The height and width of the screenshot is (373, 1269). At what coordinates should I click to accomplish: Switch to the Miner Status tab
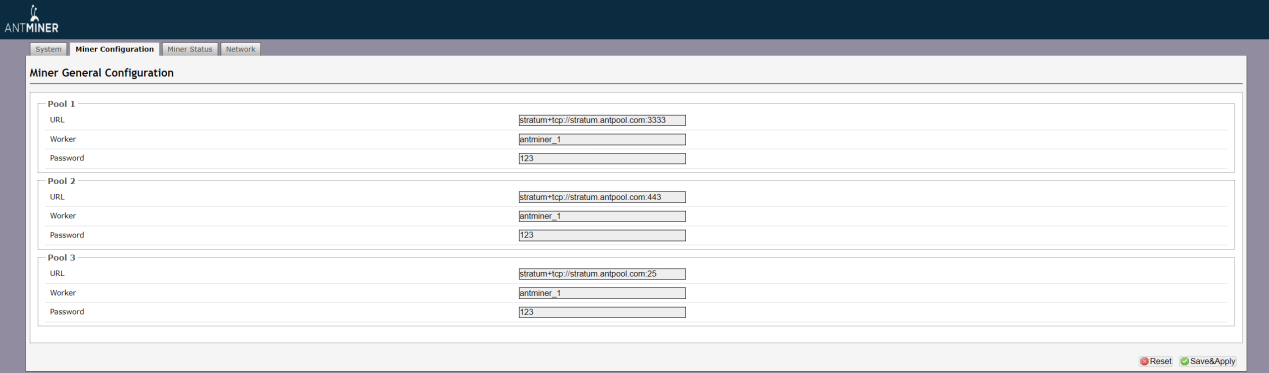pos(190,49)
